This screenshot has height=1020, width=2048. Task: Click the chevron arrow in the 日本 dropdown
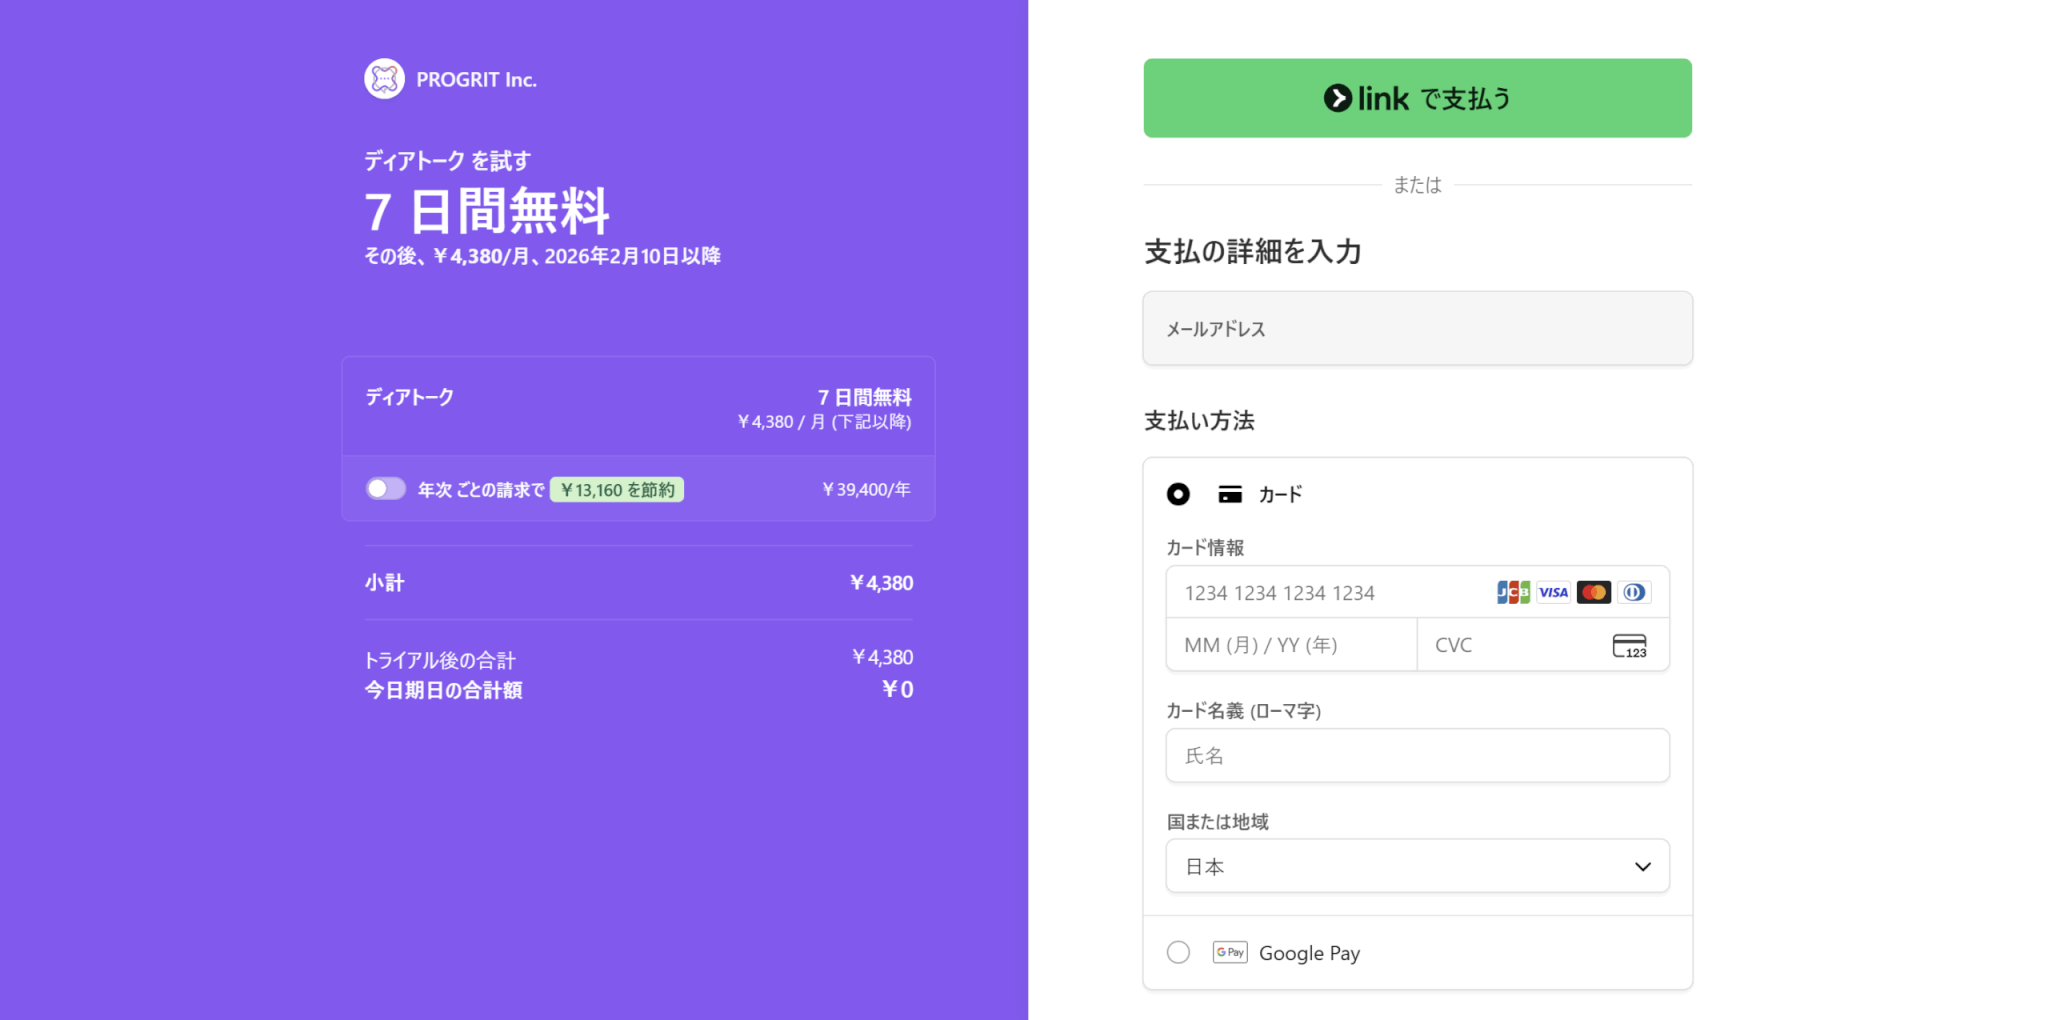[x=1642, y=867]
